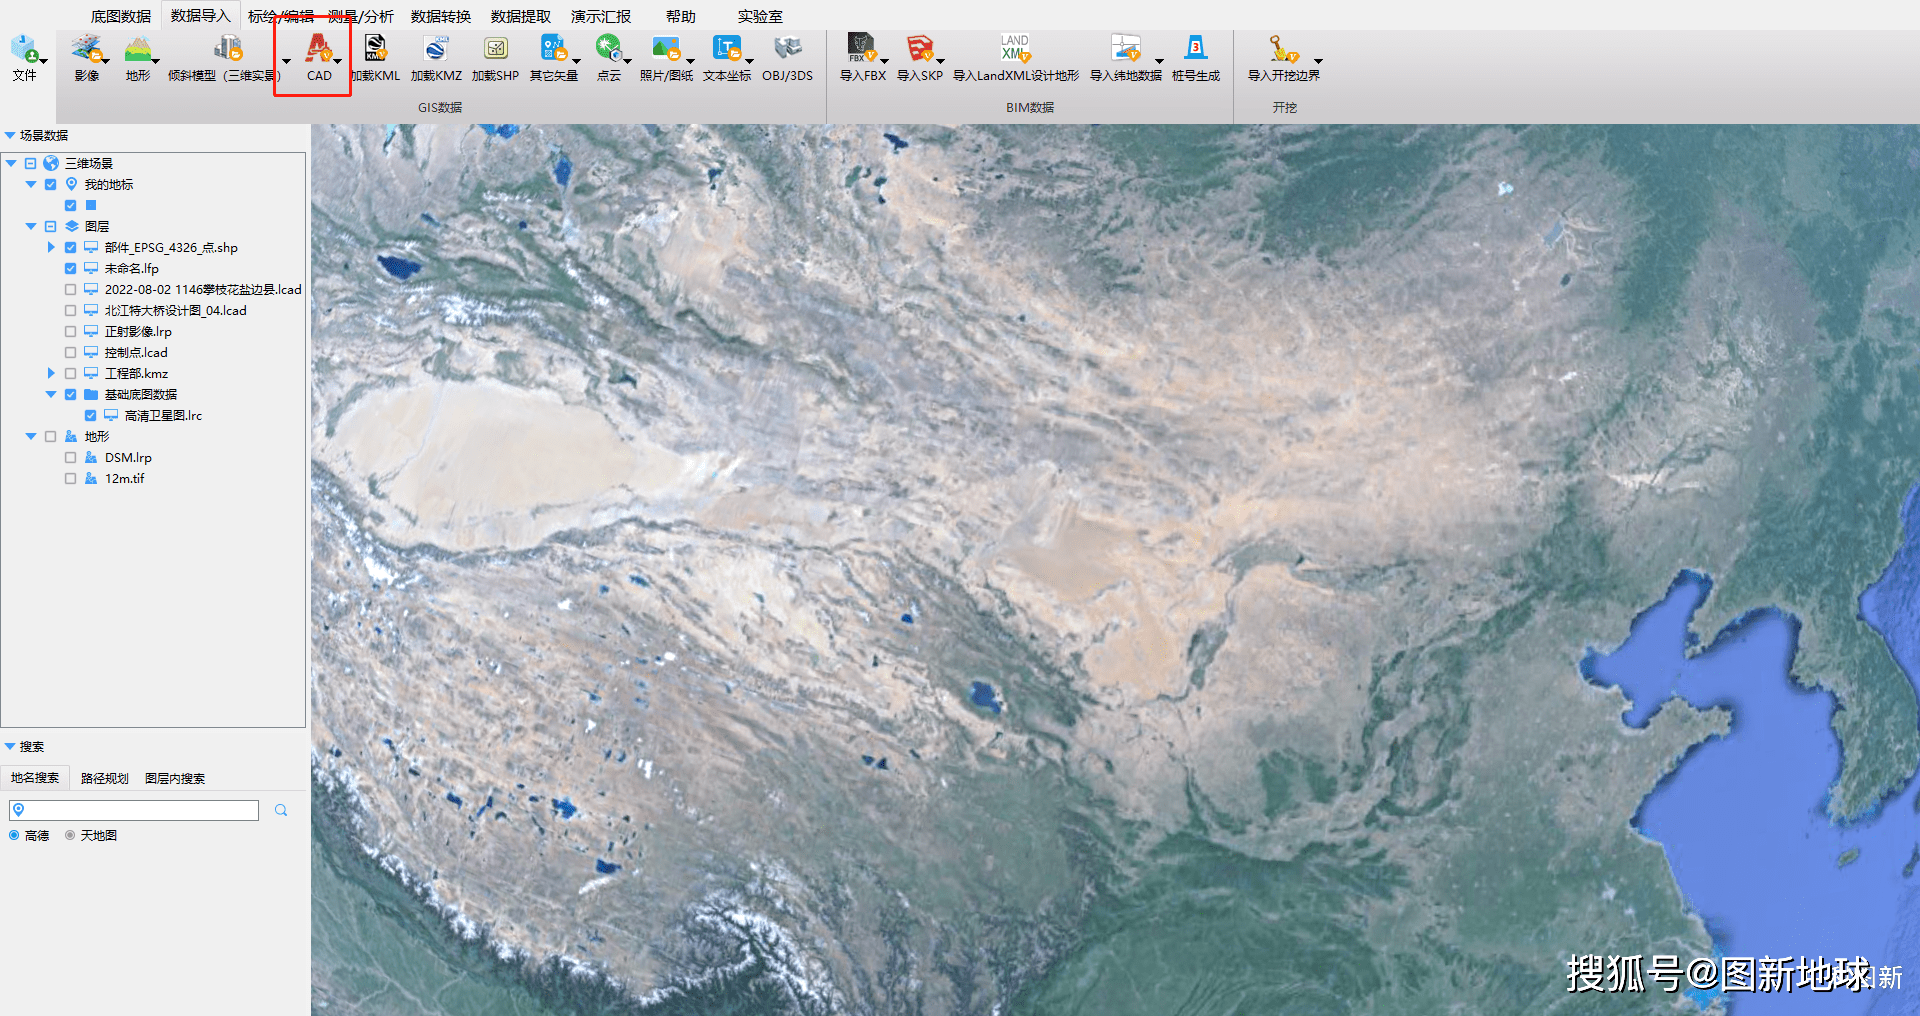Enable the 控制点.lcad layer checkbox

71,352
